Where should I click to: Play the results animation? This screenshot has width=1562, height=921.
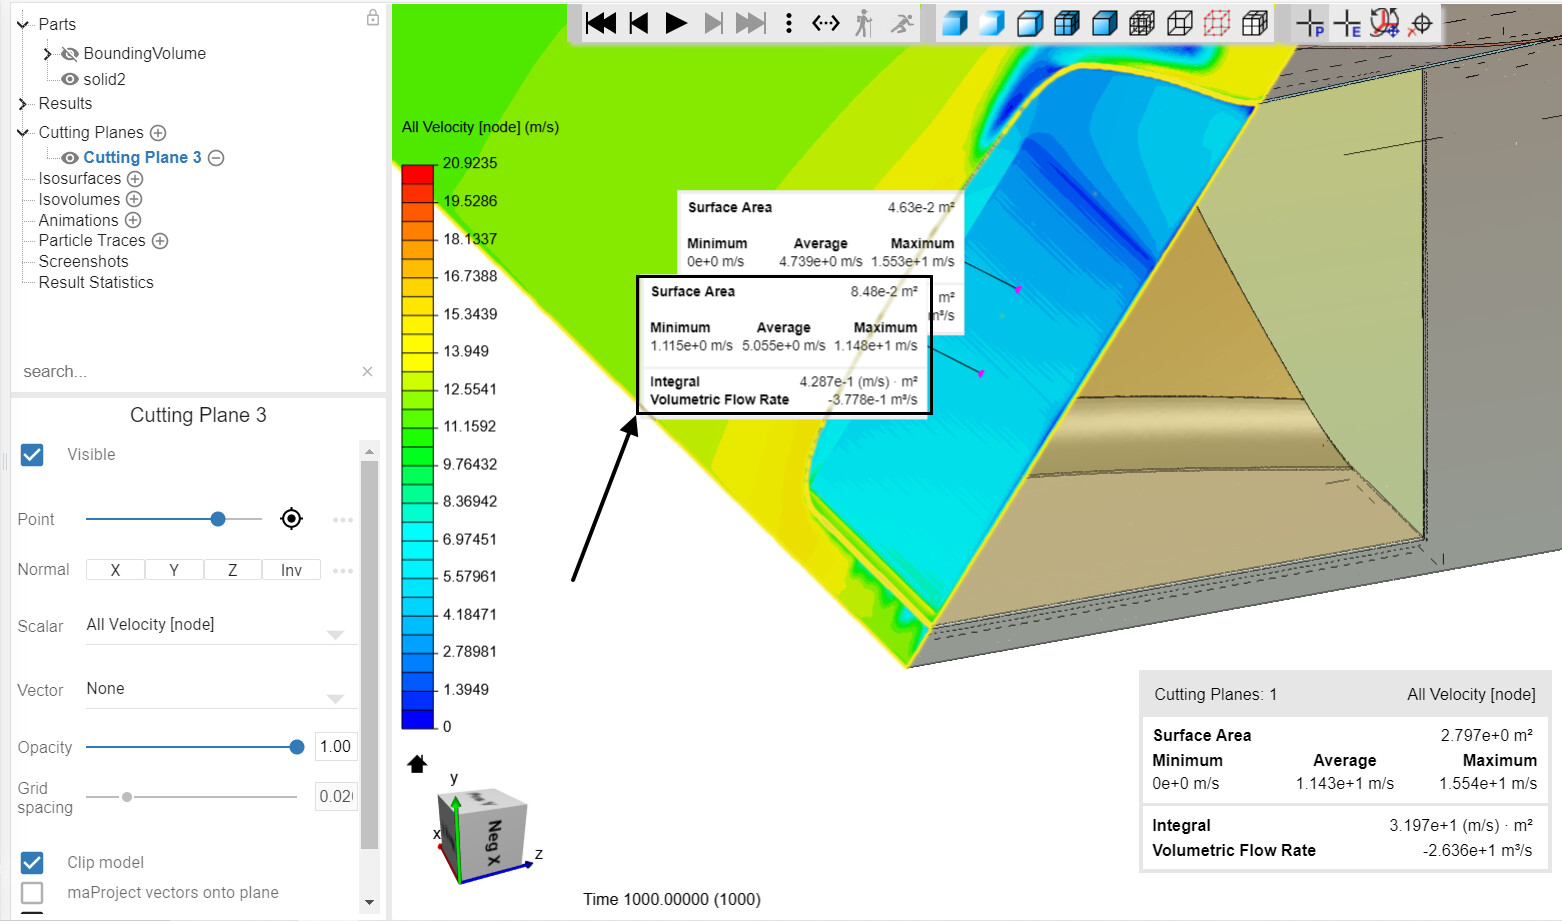677,23
